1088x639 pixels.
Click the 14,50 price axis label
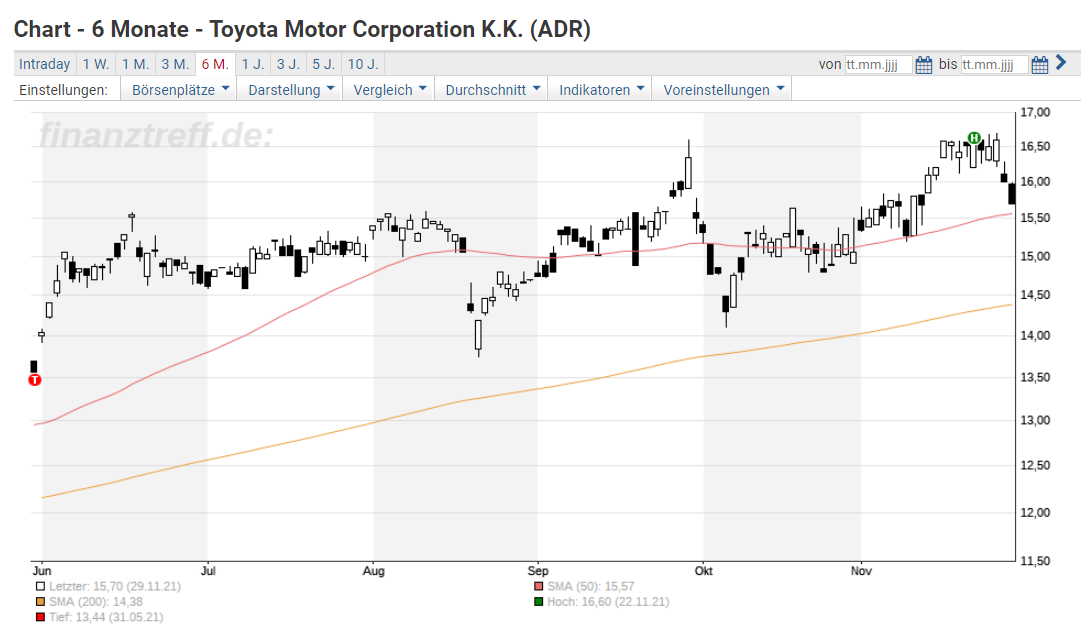tap(1035, 295)
